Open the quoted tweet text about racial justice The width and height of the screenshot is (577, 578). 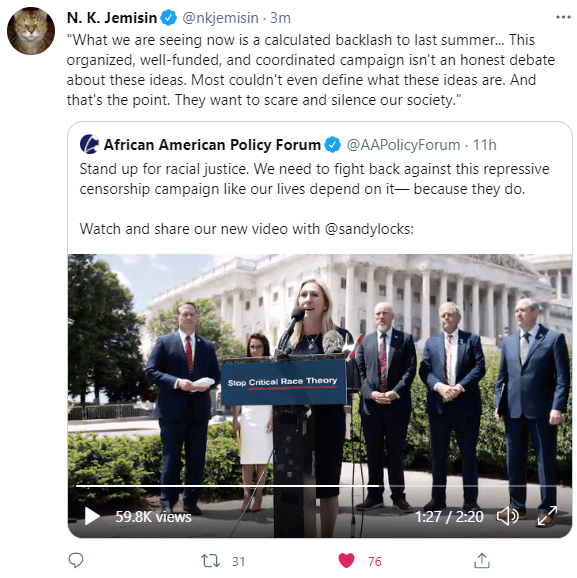coord(314,179)
